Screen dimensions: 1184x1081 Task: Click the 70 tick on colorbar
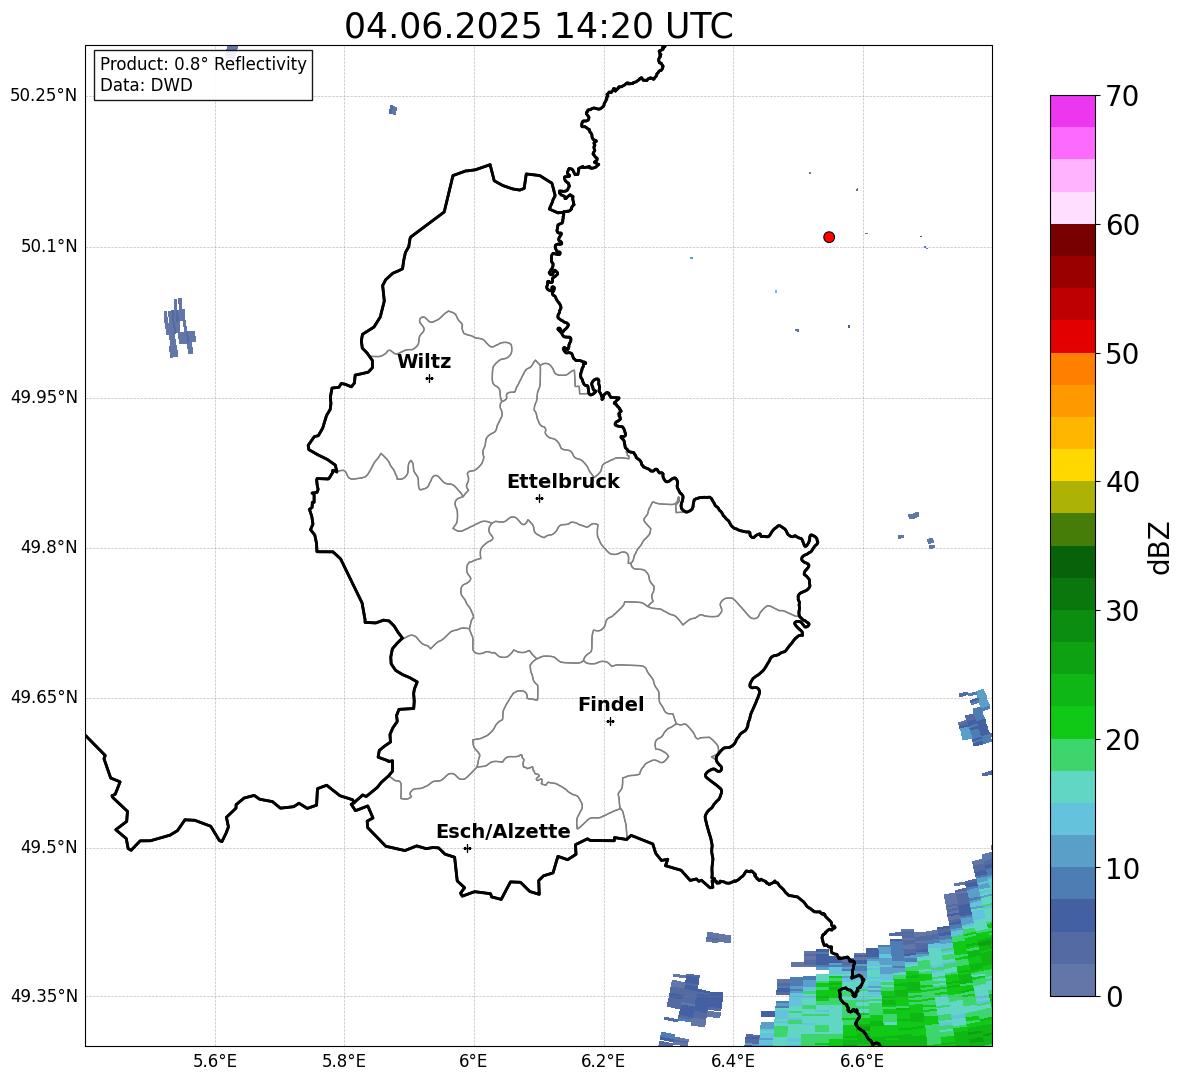point(1122,97)
